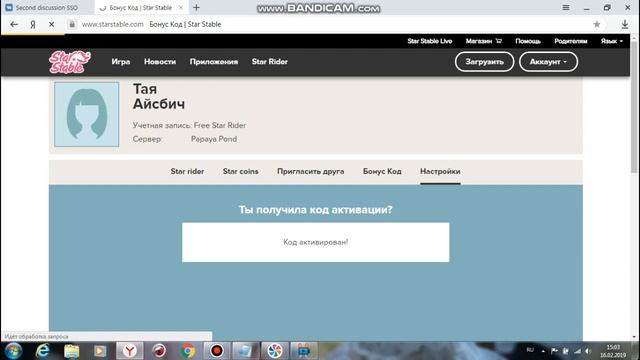Open a new browser tab with plus
The height and width of the screenshot is (360, 640).
pyautogui.click(x=196, y=7)
